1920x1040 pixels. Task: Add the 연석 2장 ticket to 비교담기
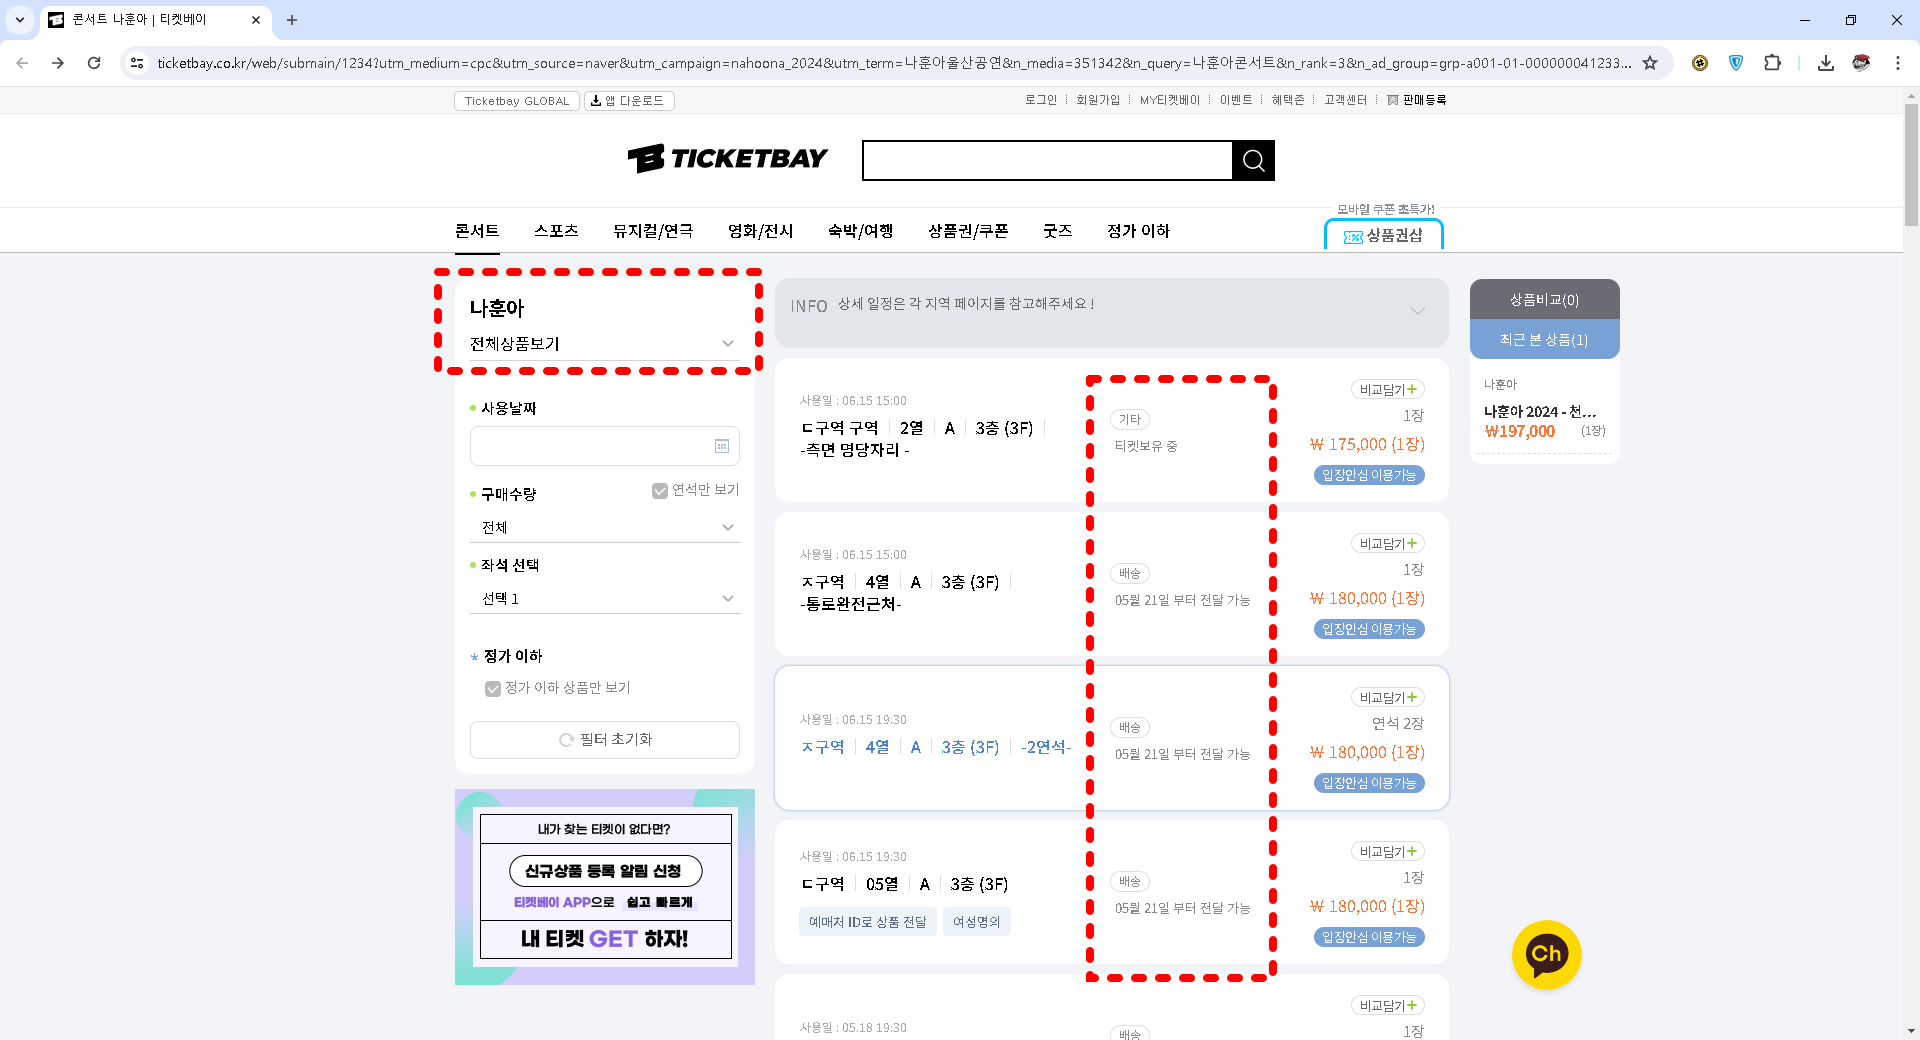coord(1388,698)
